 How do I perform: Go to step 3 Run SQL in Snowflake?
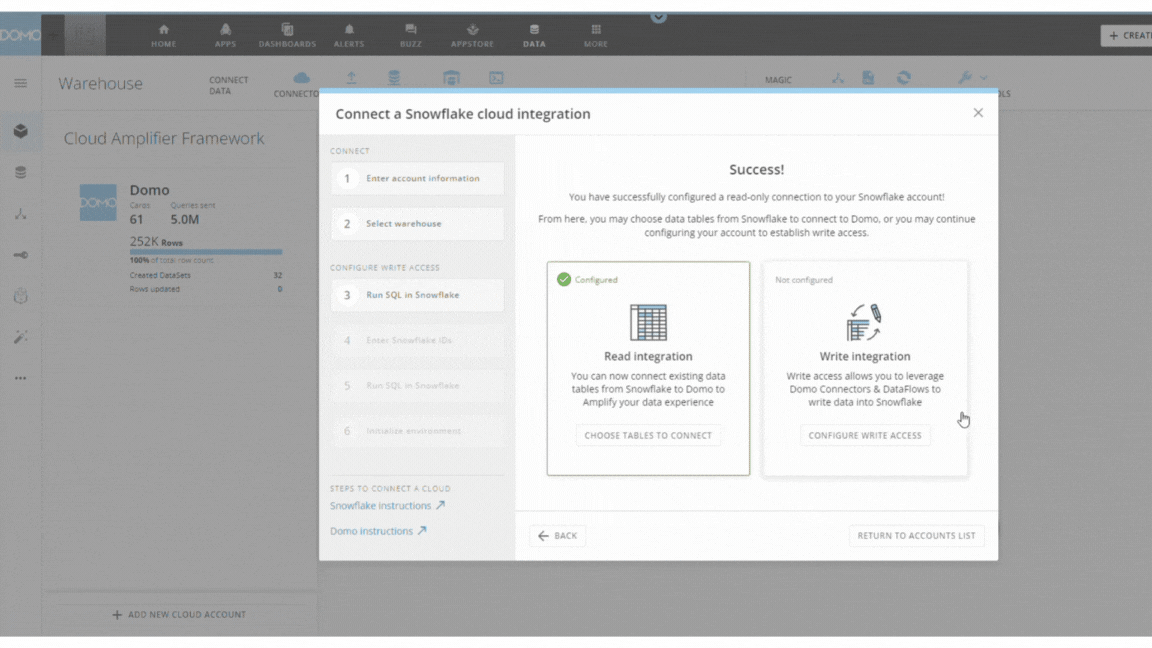(x=417, y=296)
